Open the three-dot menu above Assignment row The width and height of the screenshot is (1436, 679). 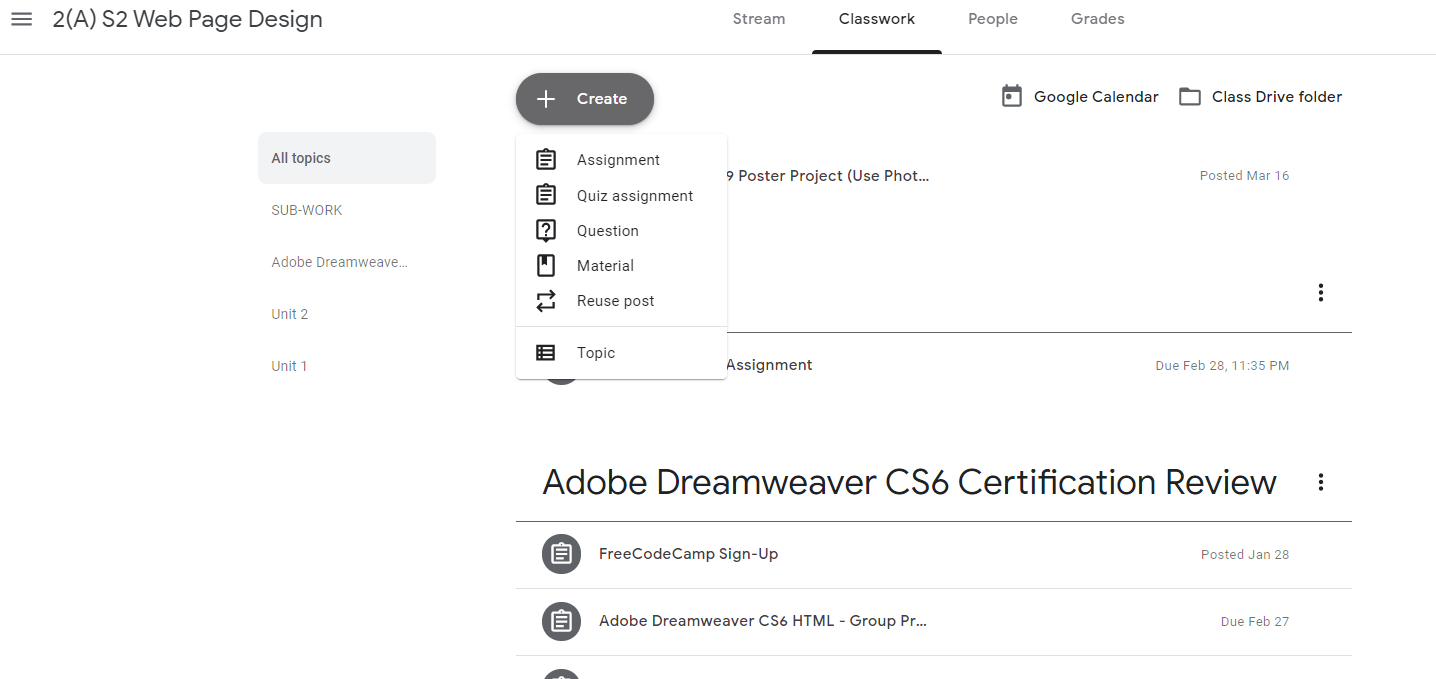pyautogui.click(x=1320, y=293)
